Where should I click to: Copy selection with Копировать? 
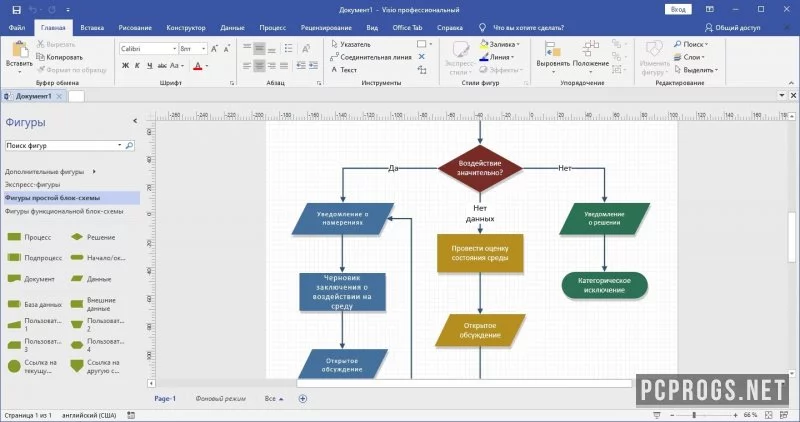point(59,57)
